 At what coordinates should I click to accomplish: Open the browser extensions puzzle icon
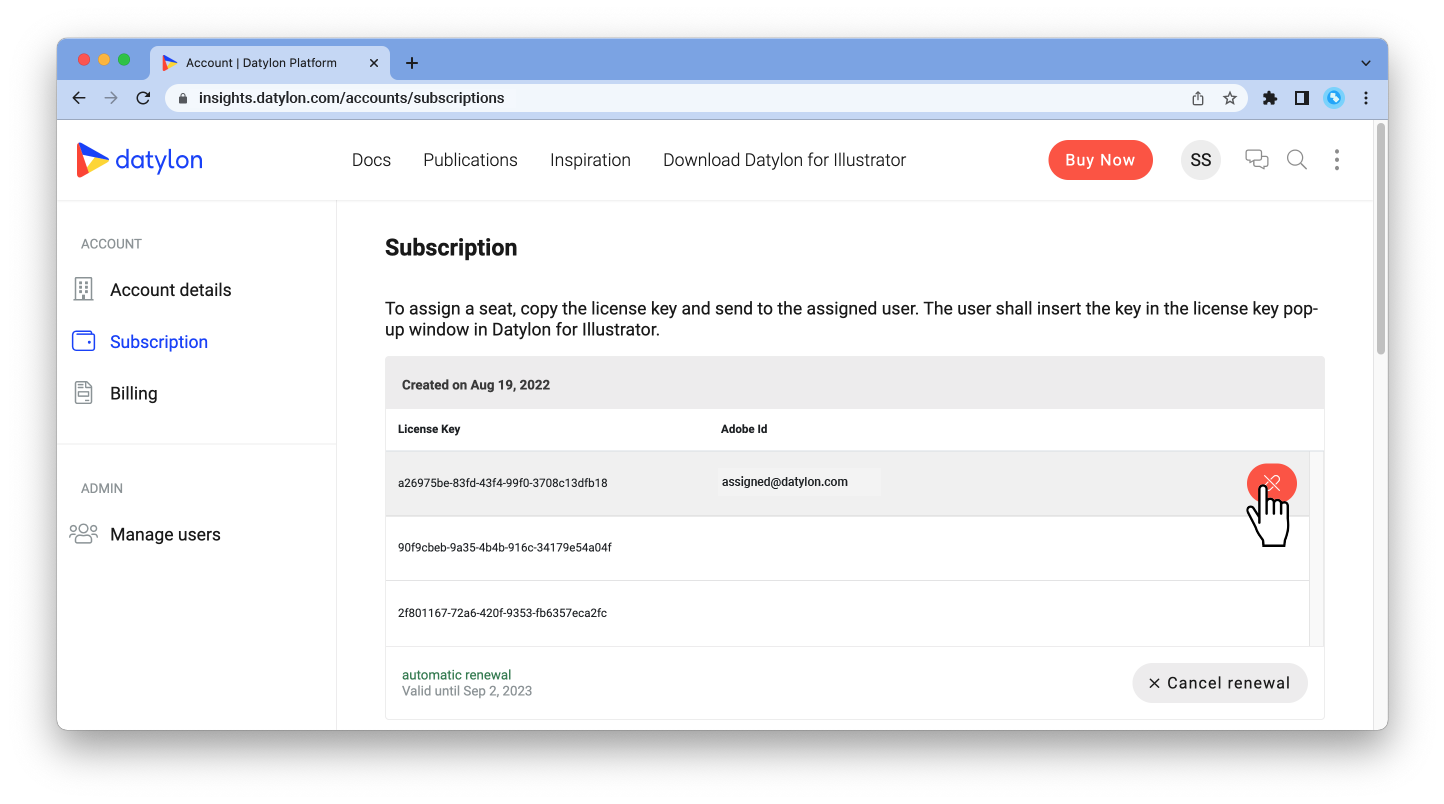1270,98
